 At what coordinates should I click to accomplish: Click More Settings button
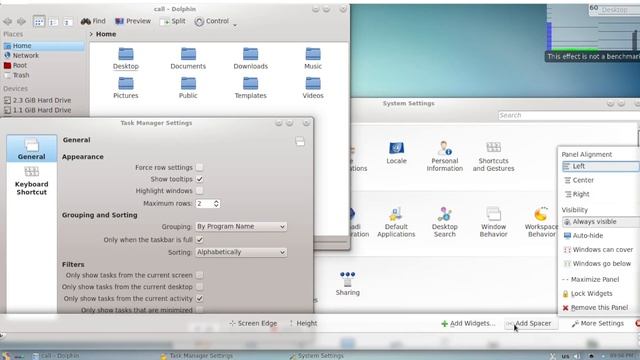point(598,323)
